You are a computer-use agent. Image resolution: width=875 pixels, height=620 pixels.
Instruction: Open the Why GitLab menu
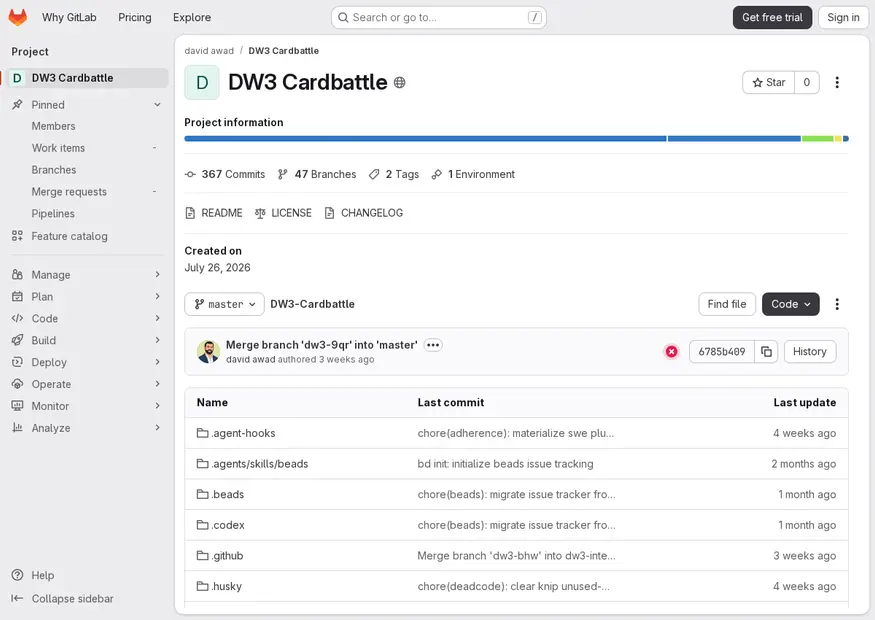69,17
